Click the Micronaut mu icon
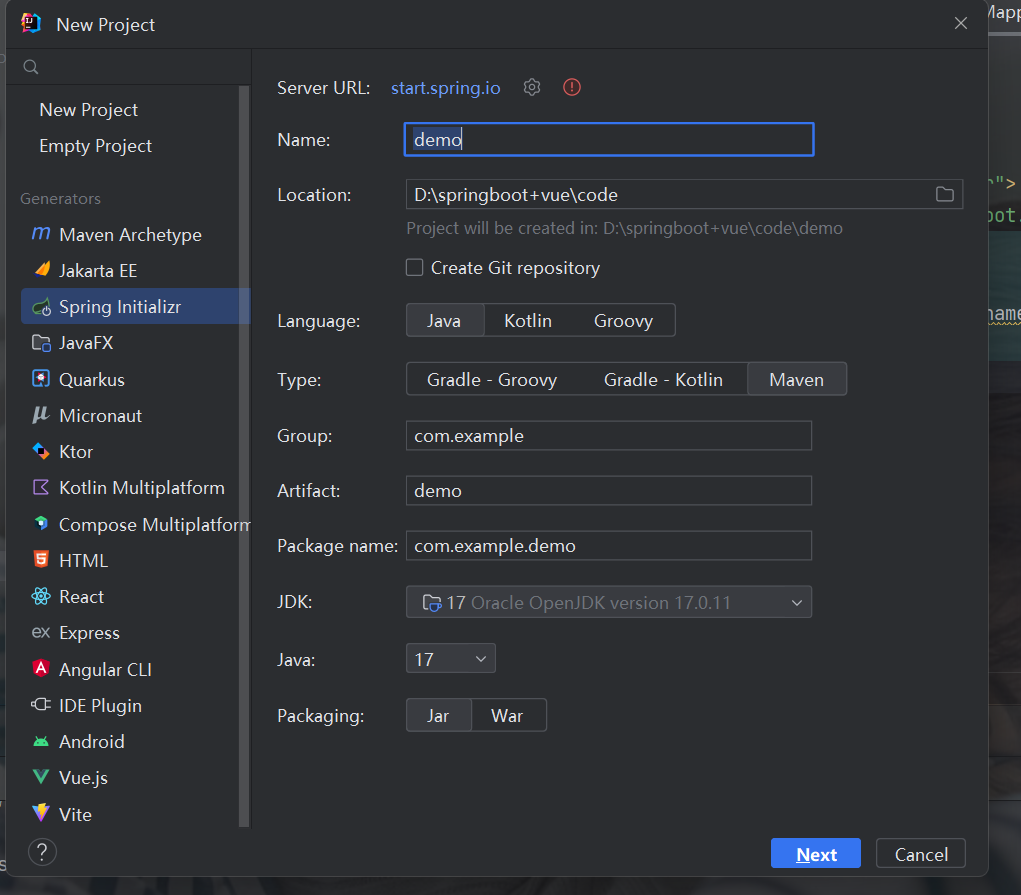The height and width of the screenshot is (895, 1021). 41,415
